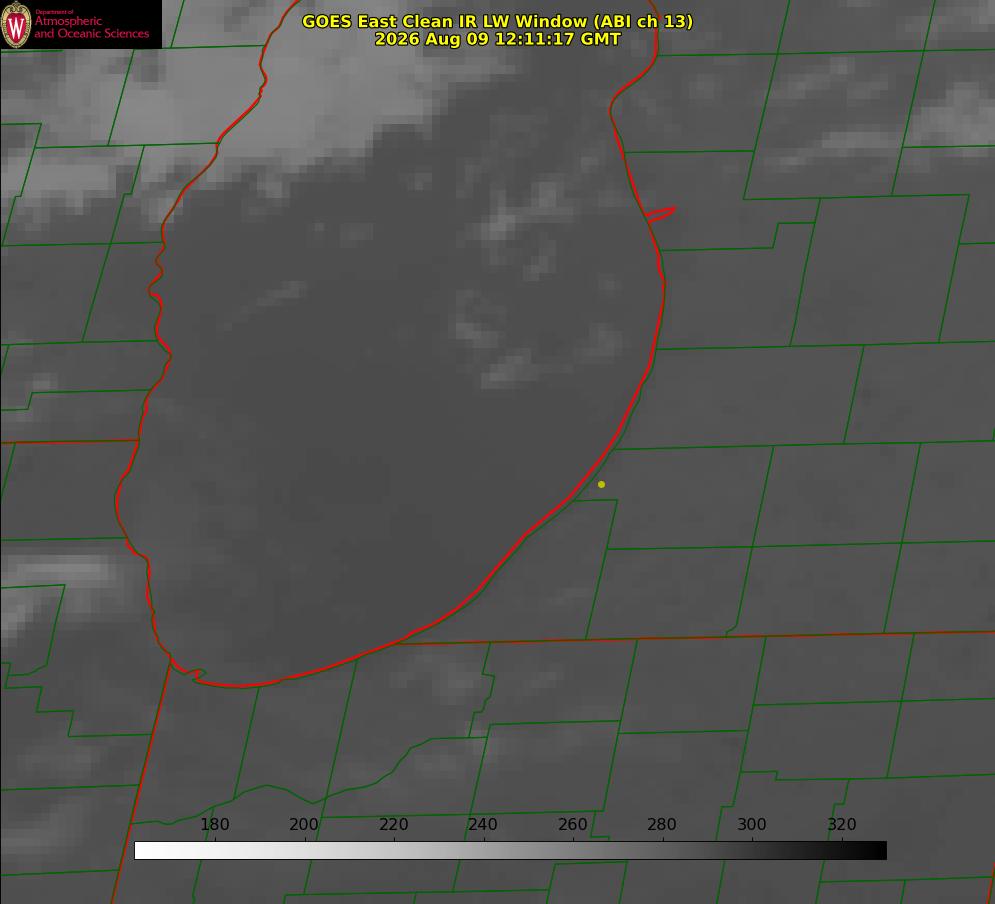Click the 180 label on colorbar

click(x=214, y=824)
